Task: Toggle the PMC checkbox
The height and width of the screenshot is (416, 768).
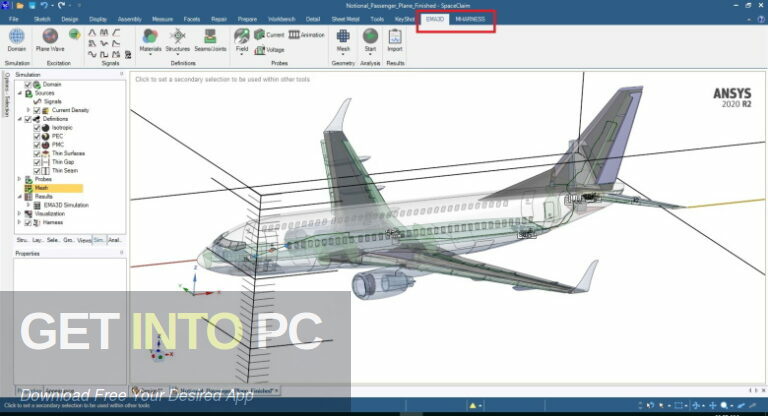Action: (37, 145)
